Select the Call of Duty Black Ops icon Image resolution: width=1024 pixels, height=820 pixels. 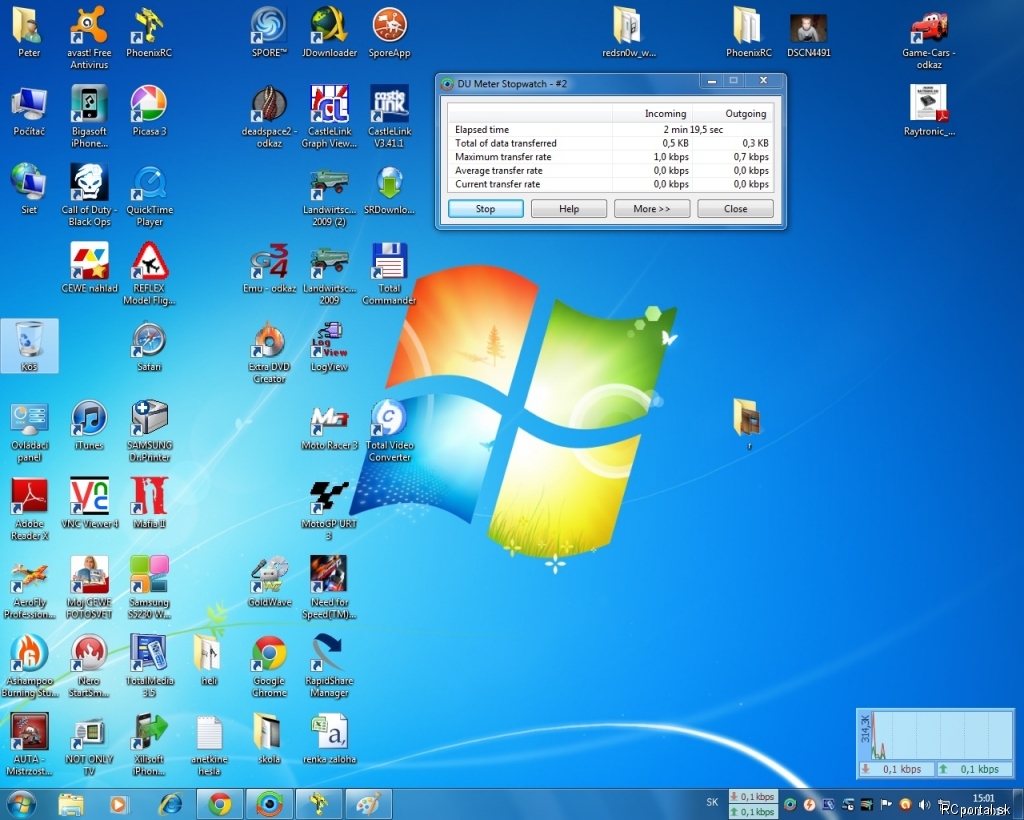pyautogui.click(x=89, y=183)
